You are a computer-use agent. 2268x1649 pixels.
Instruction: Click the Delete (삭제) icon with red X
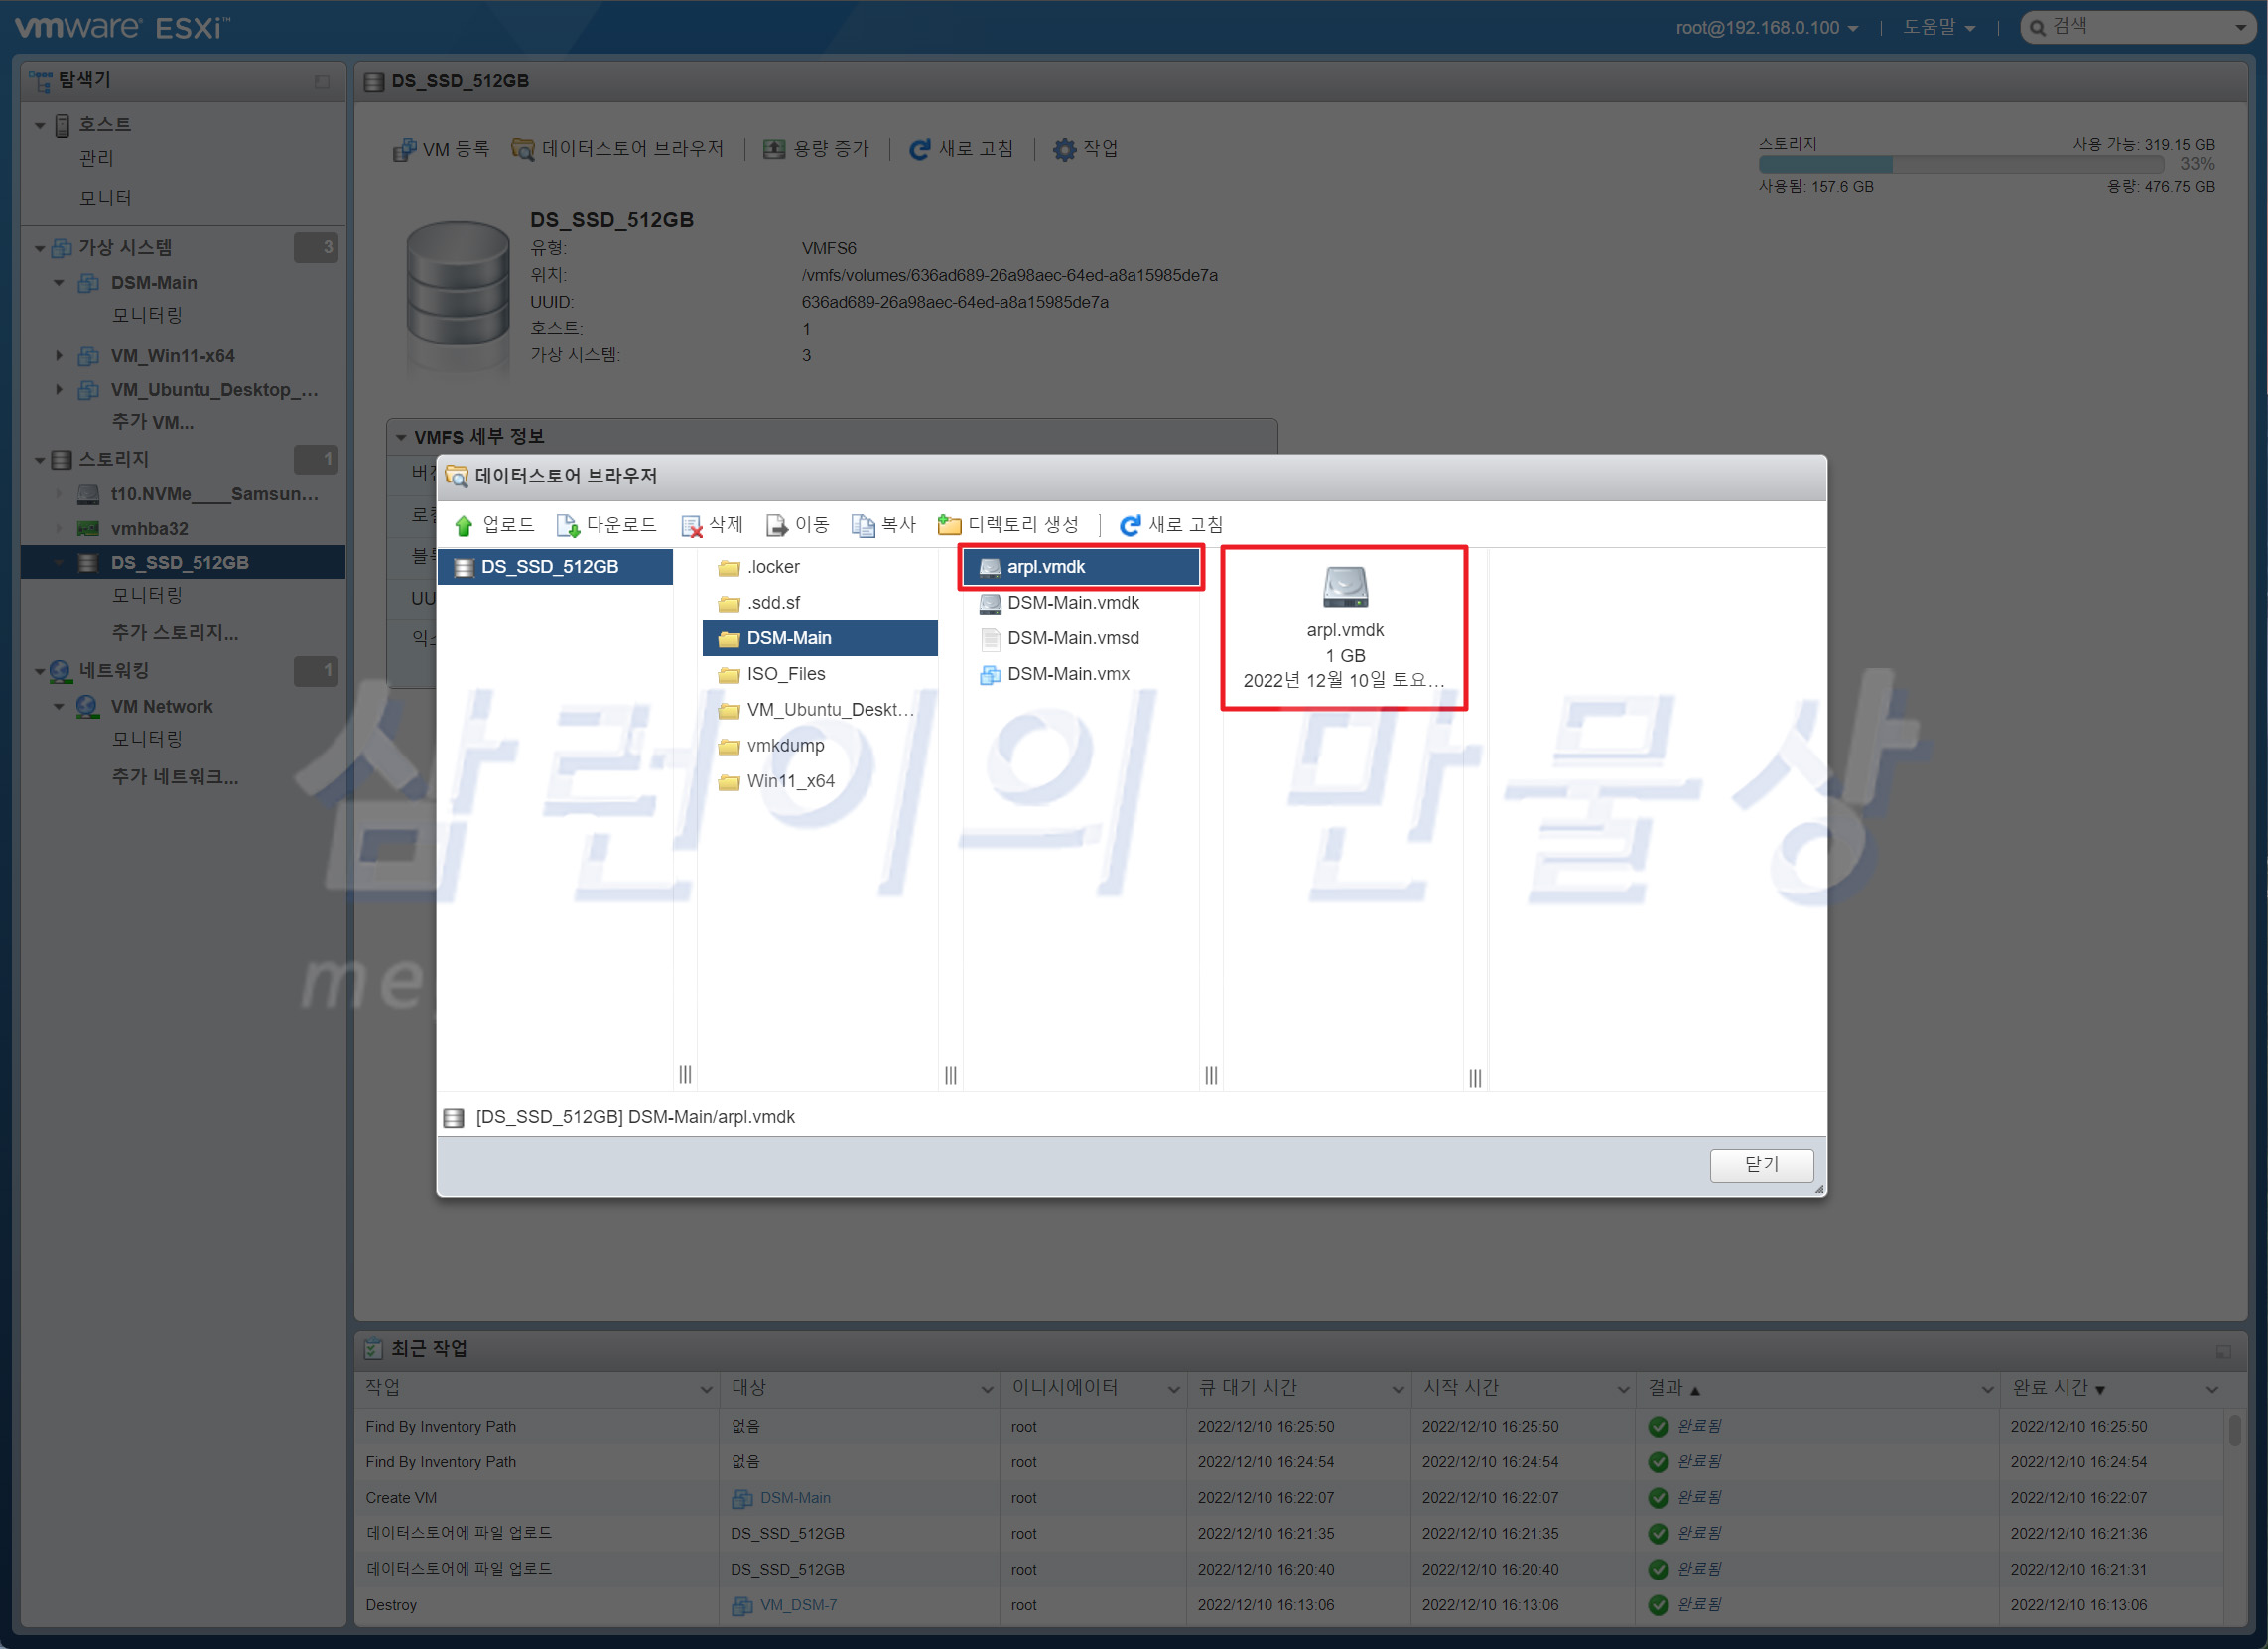click(691, 525)
